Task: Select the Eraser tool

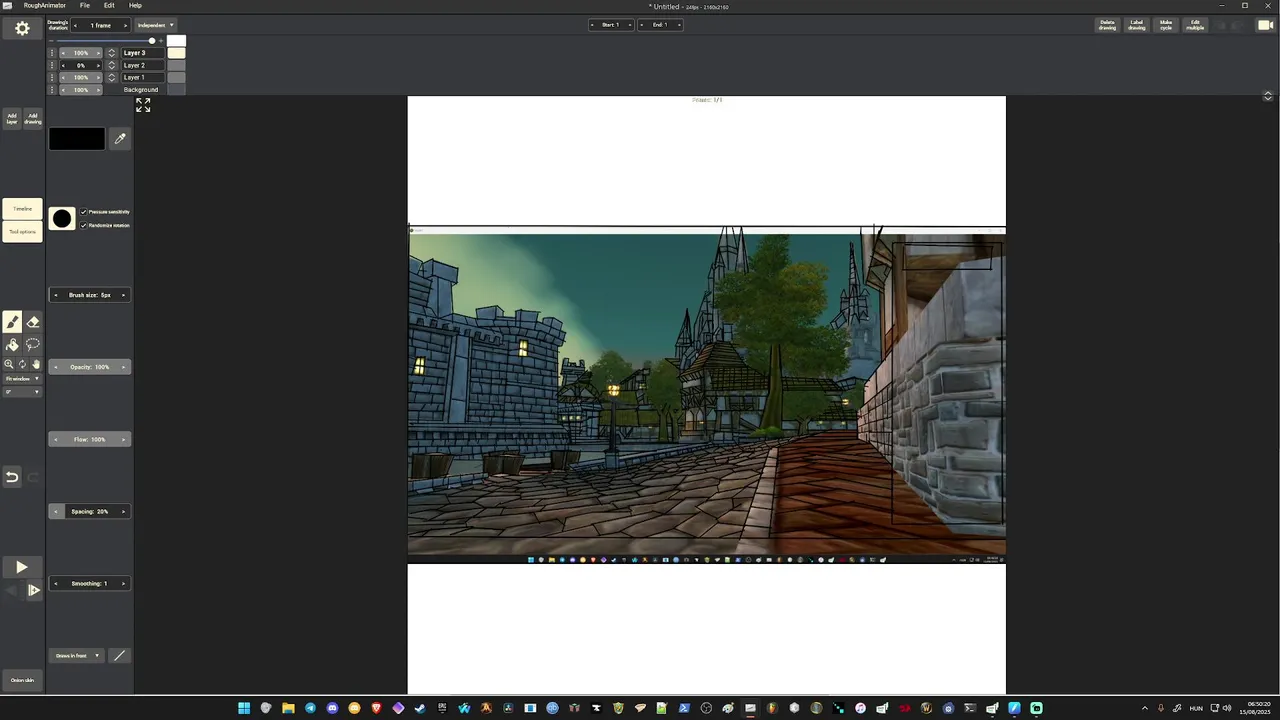Action: pos(33,322)
